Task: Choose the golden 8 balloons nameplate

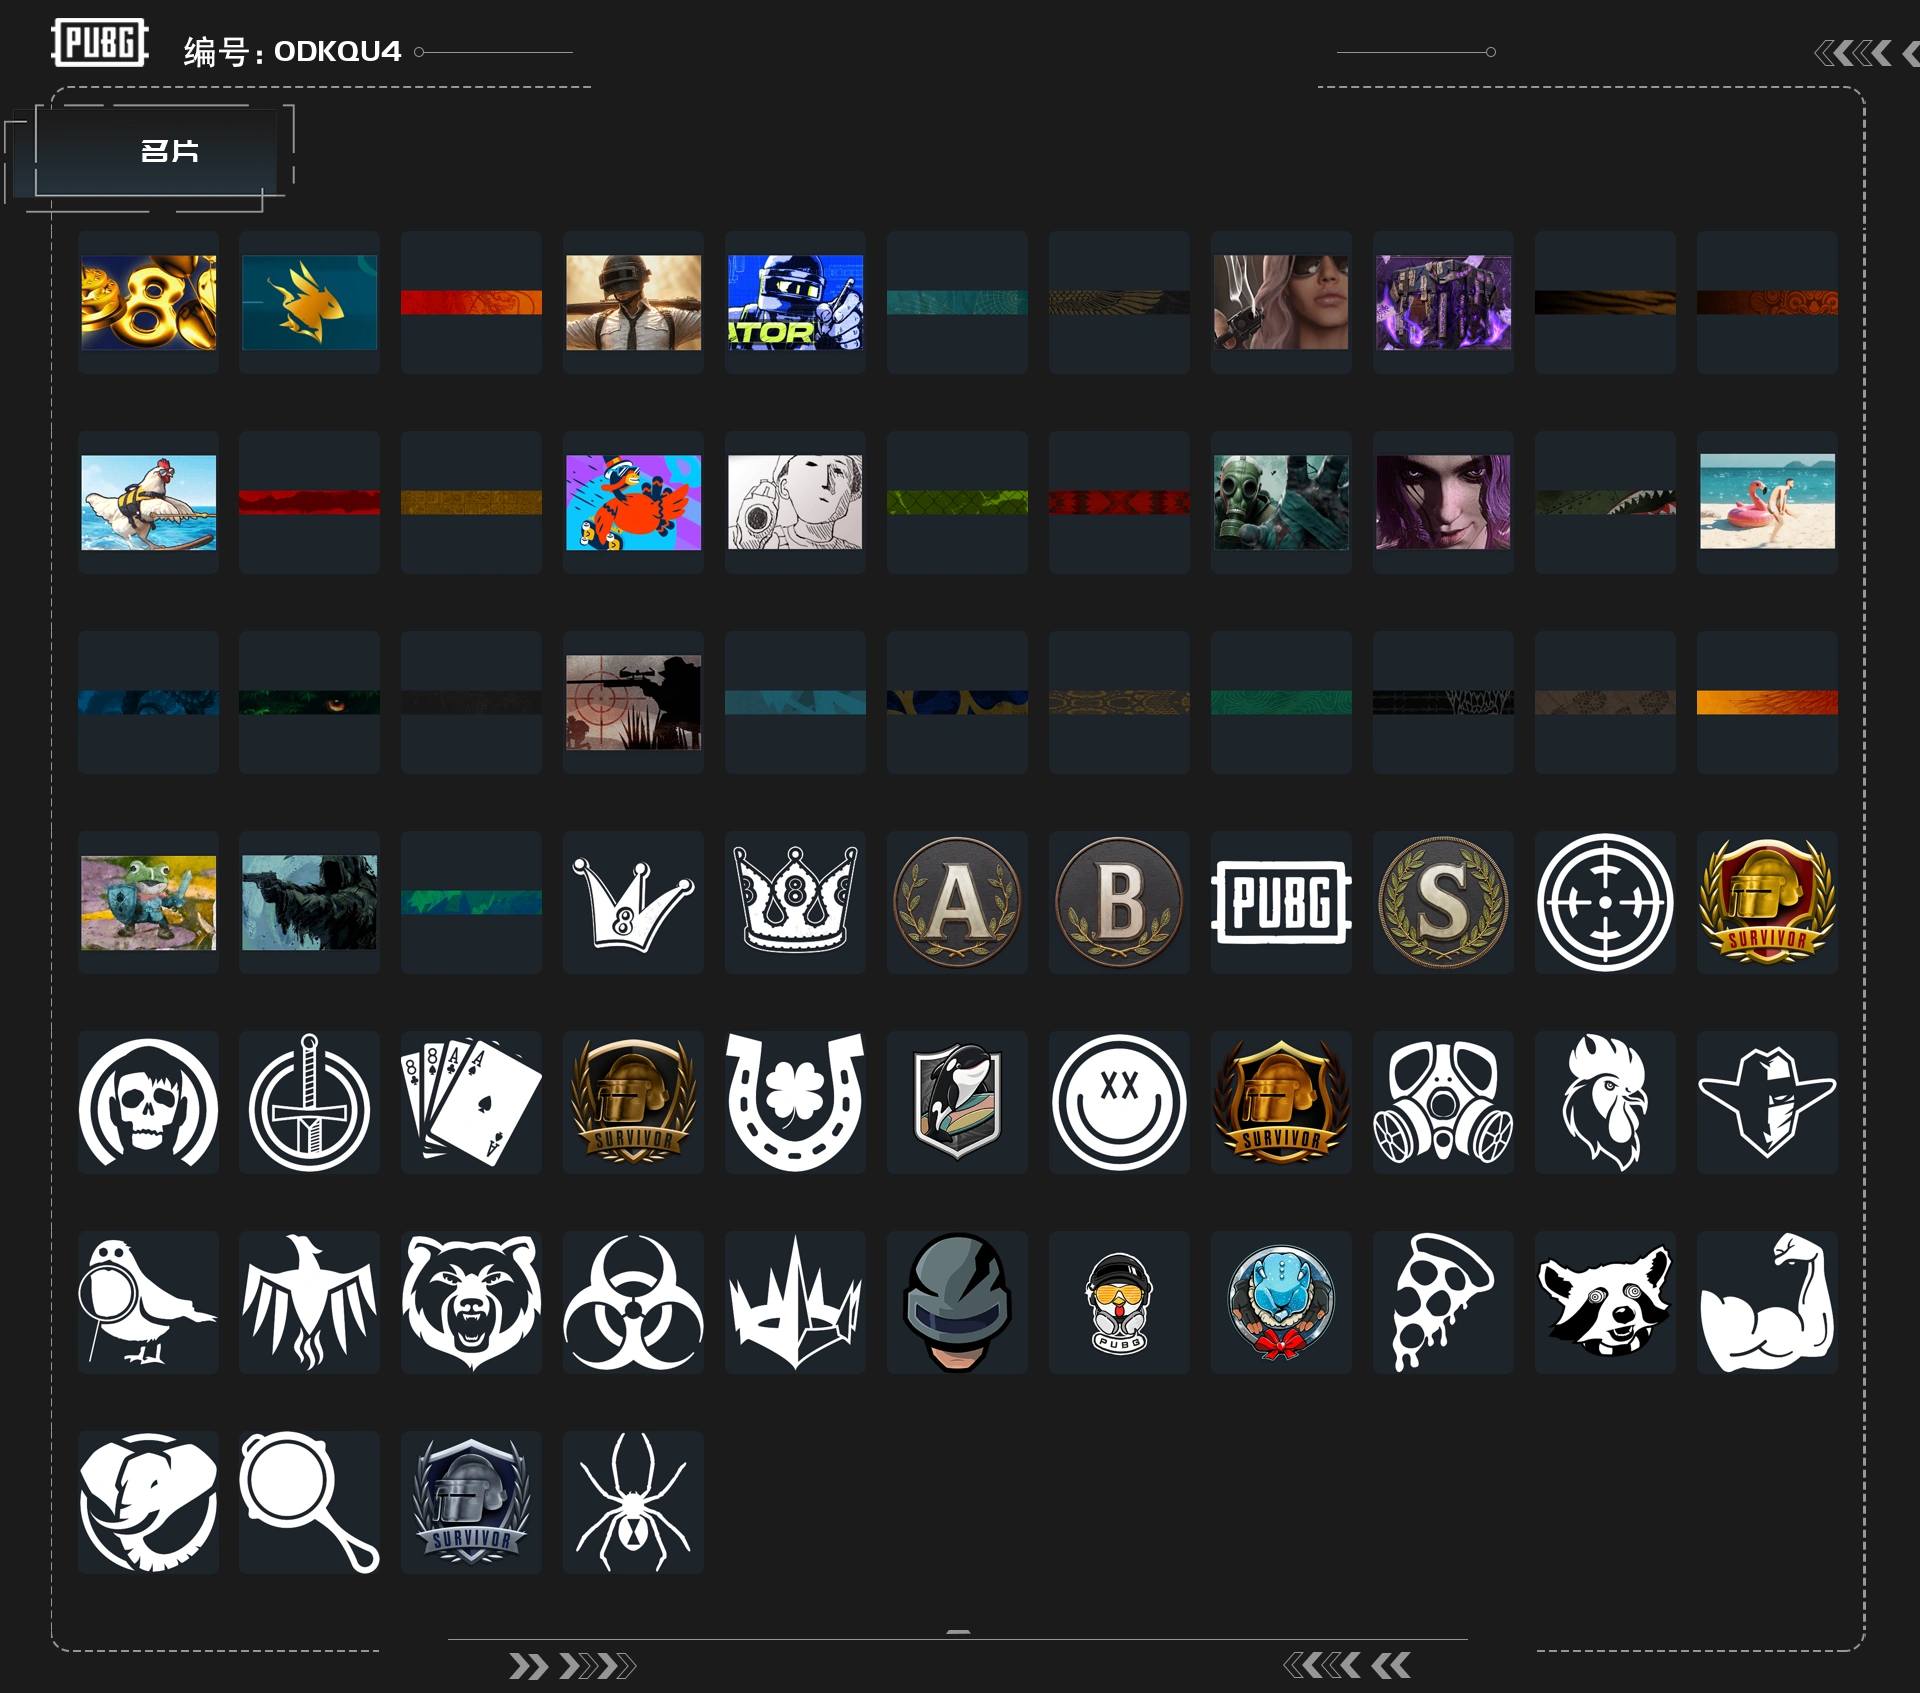Action: pos(148,302)
